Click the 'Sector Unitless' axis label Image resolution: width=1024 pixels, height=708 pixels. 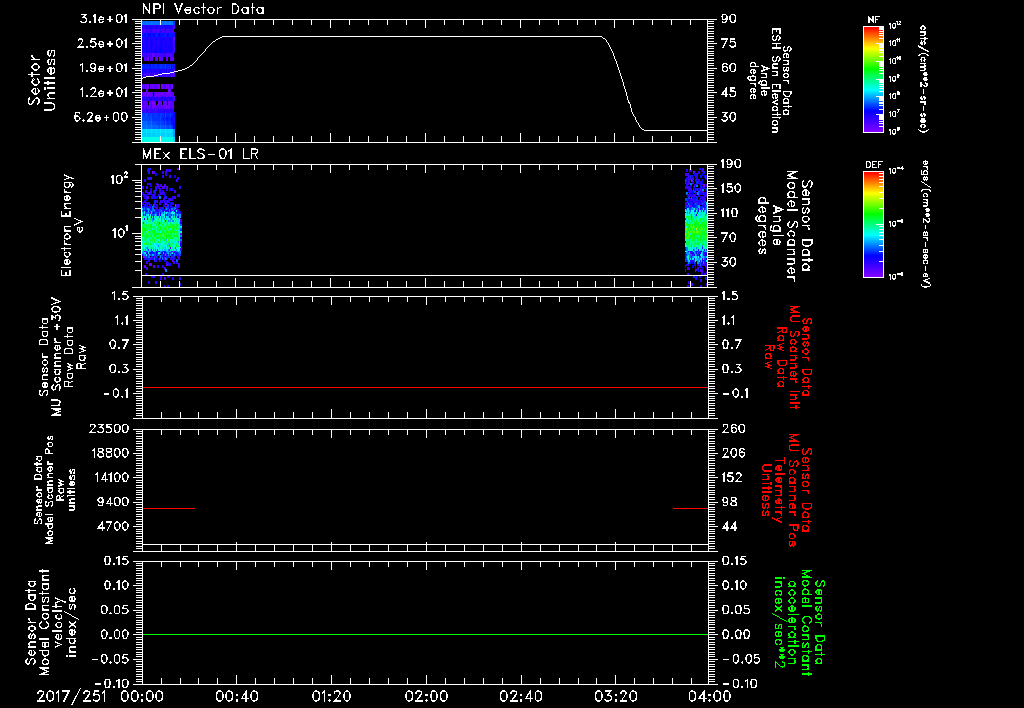click(42, 80)
